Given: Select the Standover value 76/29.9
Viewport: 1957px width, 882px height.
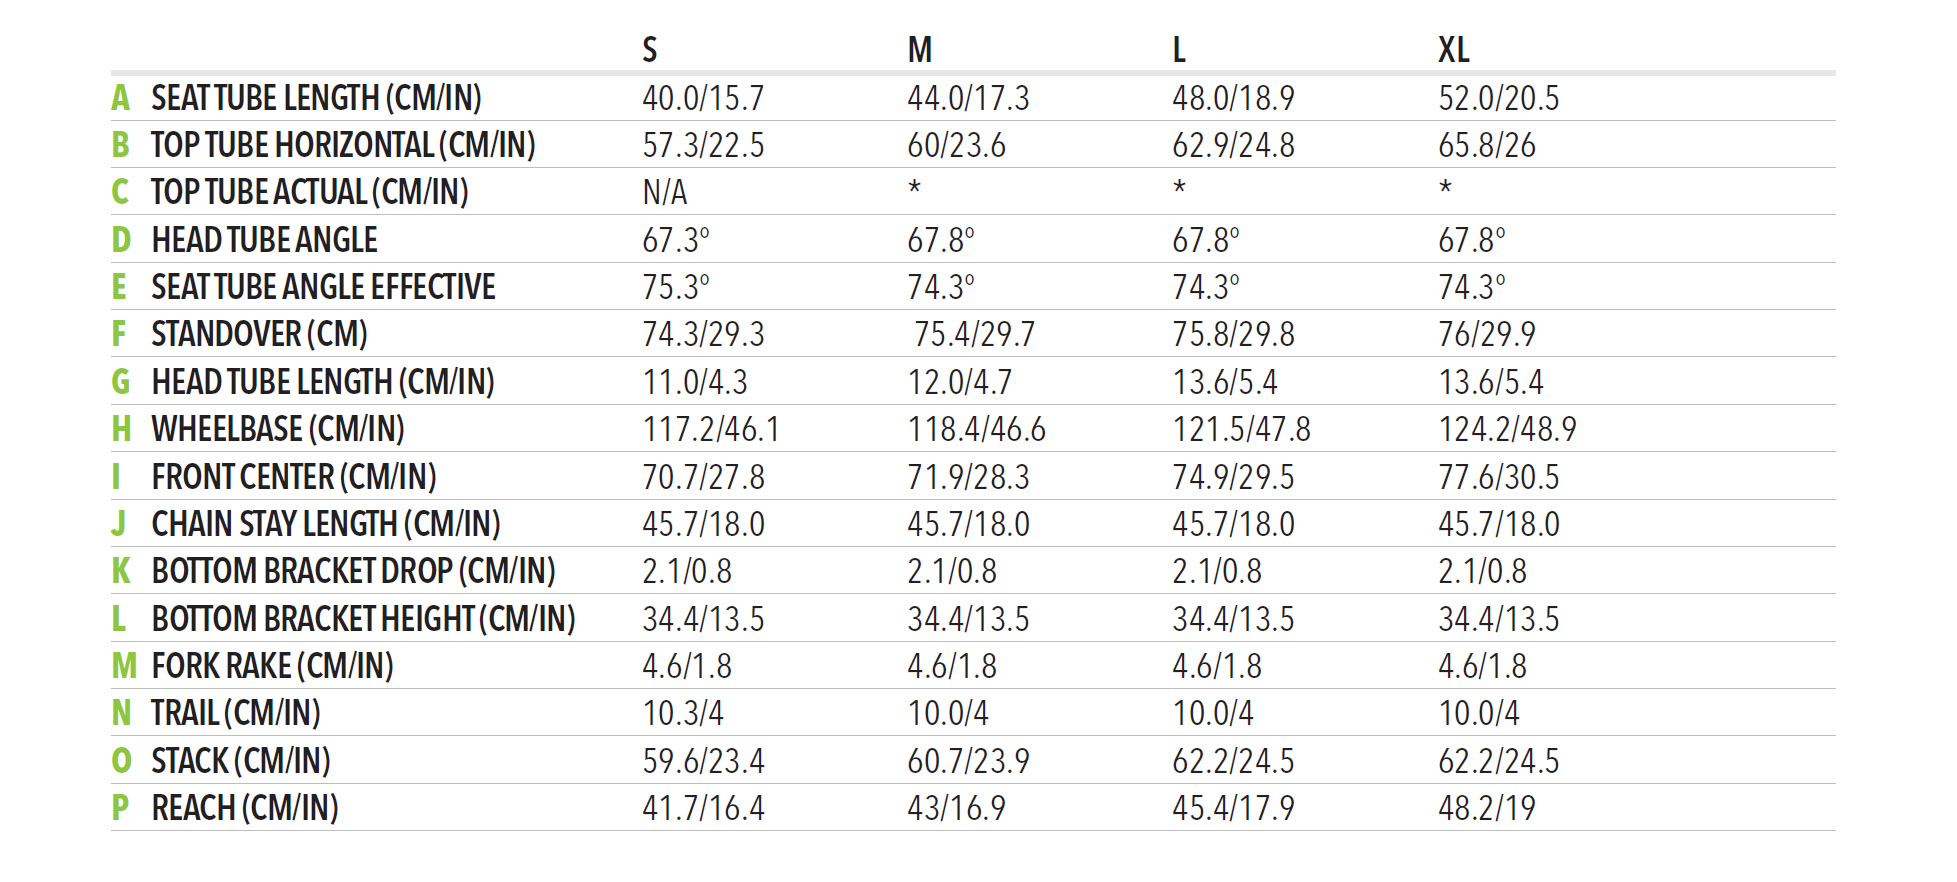Looking at the screenshot, I should click(1486, 334).
